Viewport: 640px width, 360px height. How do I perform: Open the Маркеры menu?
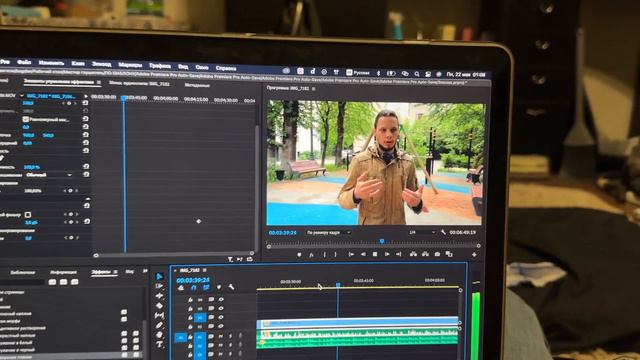pyautogui.click(x=130, y=64)
